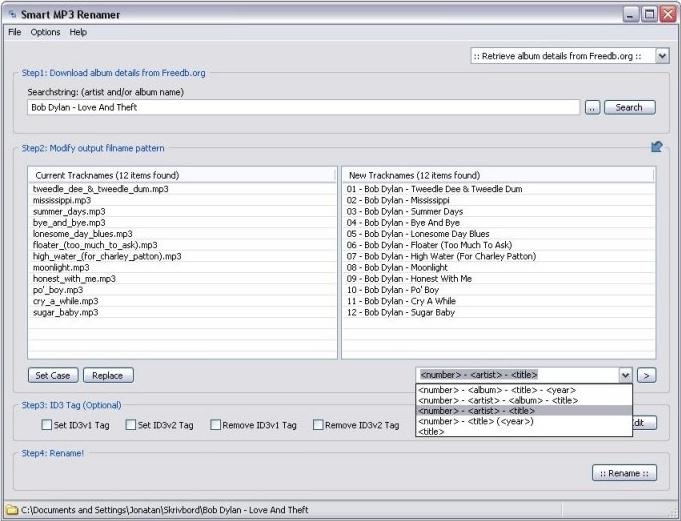The image size is (681, 521).
Task: Select 07 - Bob Dylan - High Water row
Action: tap(498, 256)
